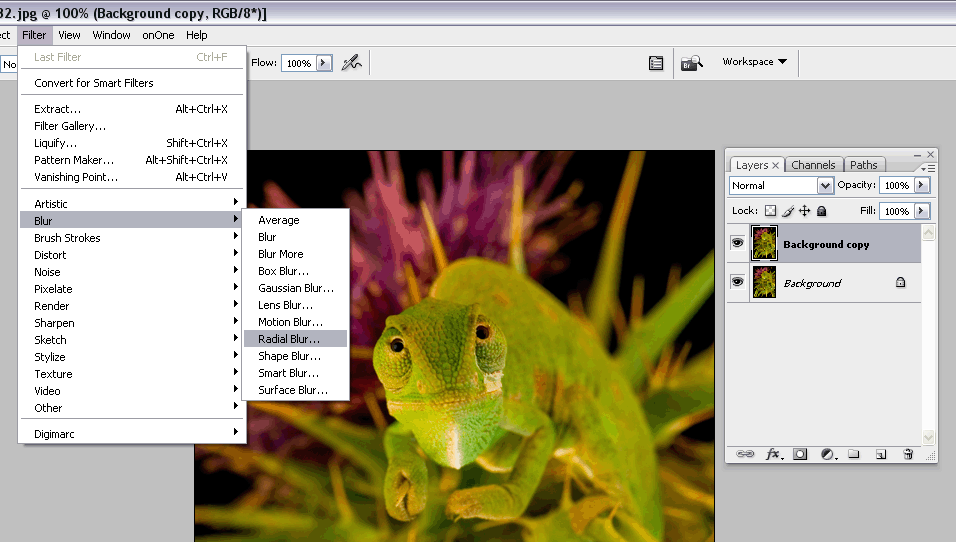Create new fill or adjustment layer
The width and height of the screenshot is (956, 542).
827,453
